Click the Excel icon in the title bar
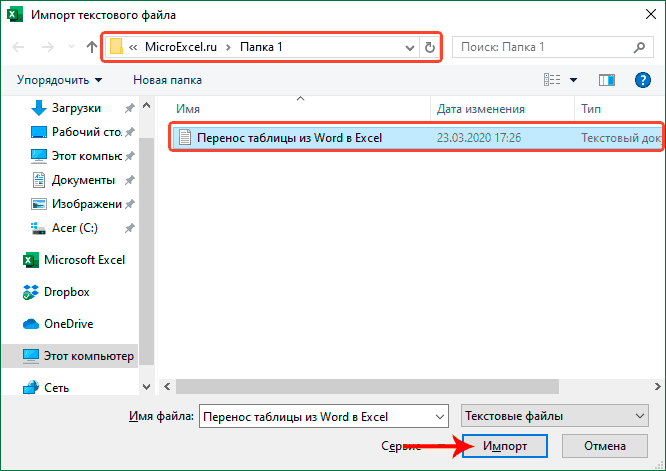Screen dimensions: 666x471 pyautogui.click(x=15, y=14)
